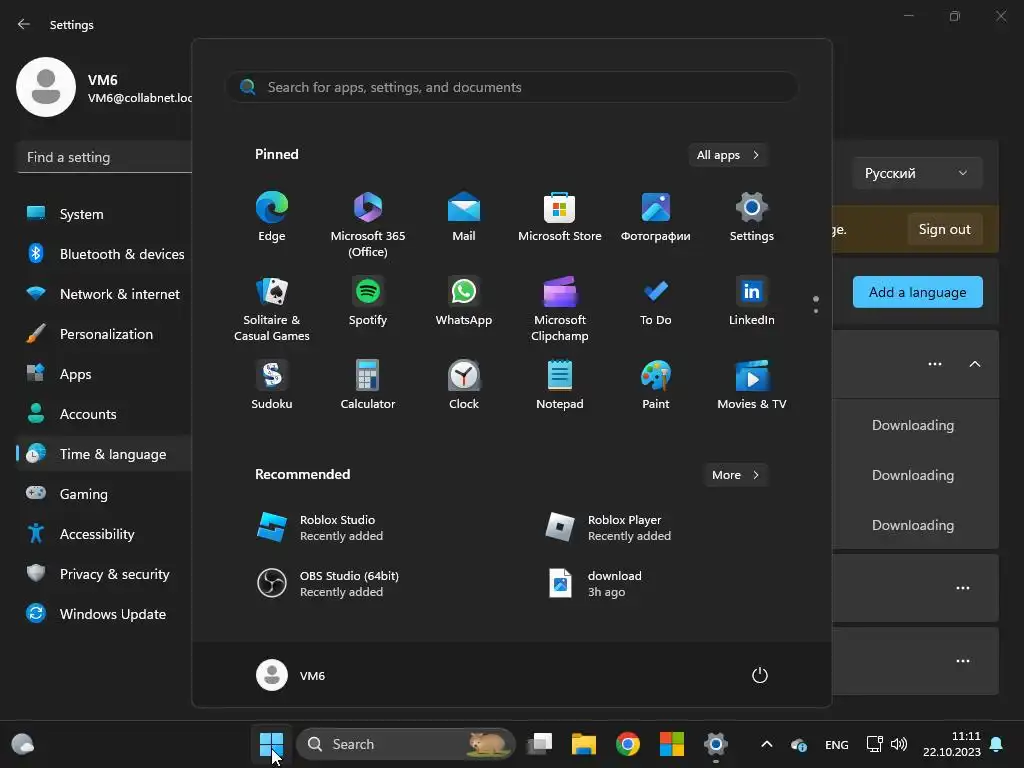This screenshot has width=1024, height=768.
Task: Open Settings from pinned apps
Action: tap(752, 217)
